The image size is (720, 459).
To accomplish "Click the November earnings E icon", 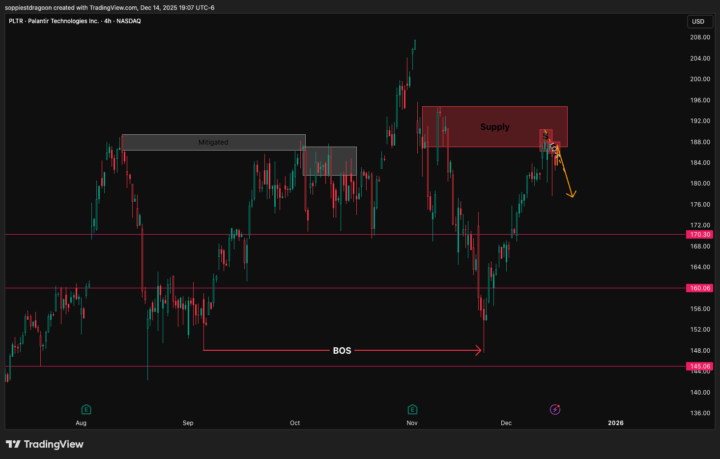I will pos(412,409).
